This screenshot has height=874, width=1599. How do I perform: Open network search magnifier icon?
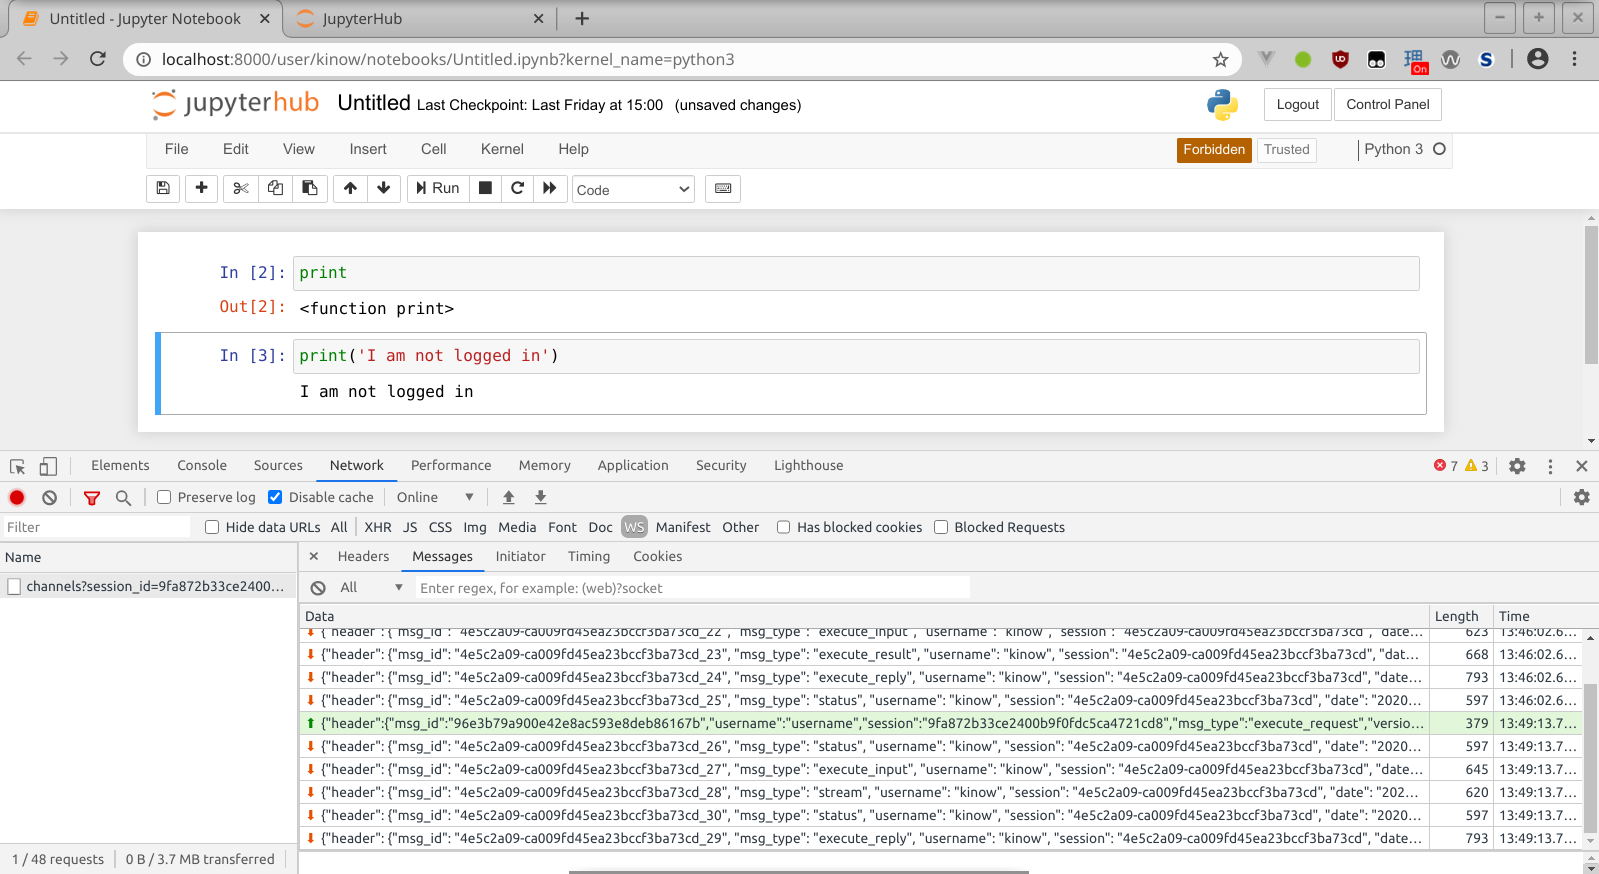click(123, 497)
